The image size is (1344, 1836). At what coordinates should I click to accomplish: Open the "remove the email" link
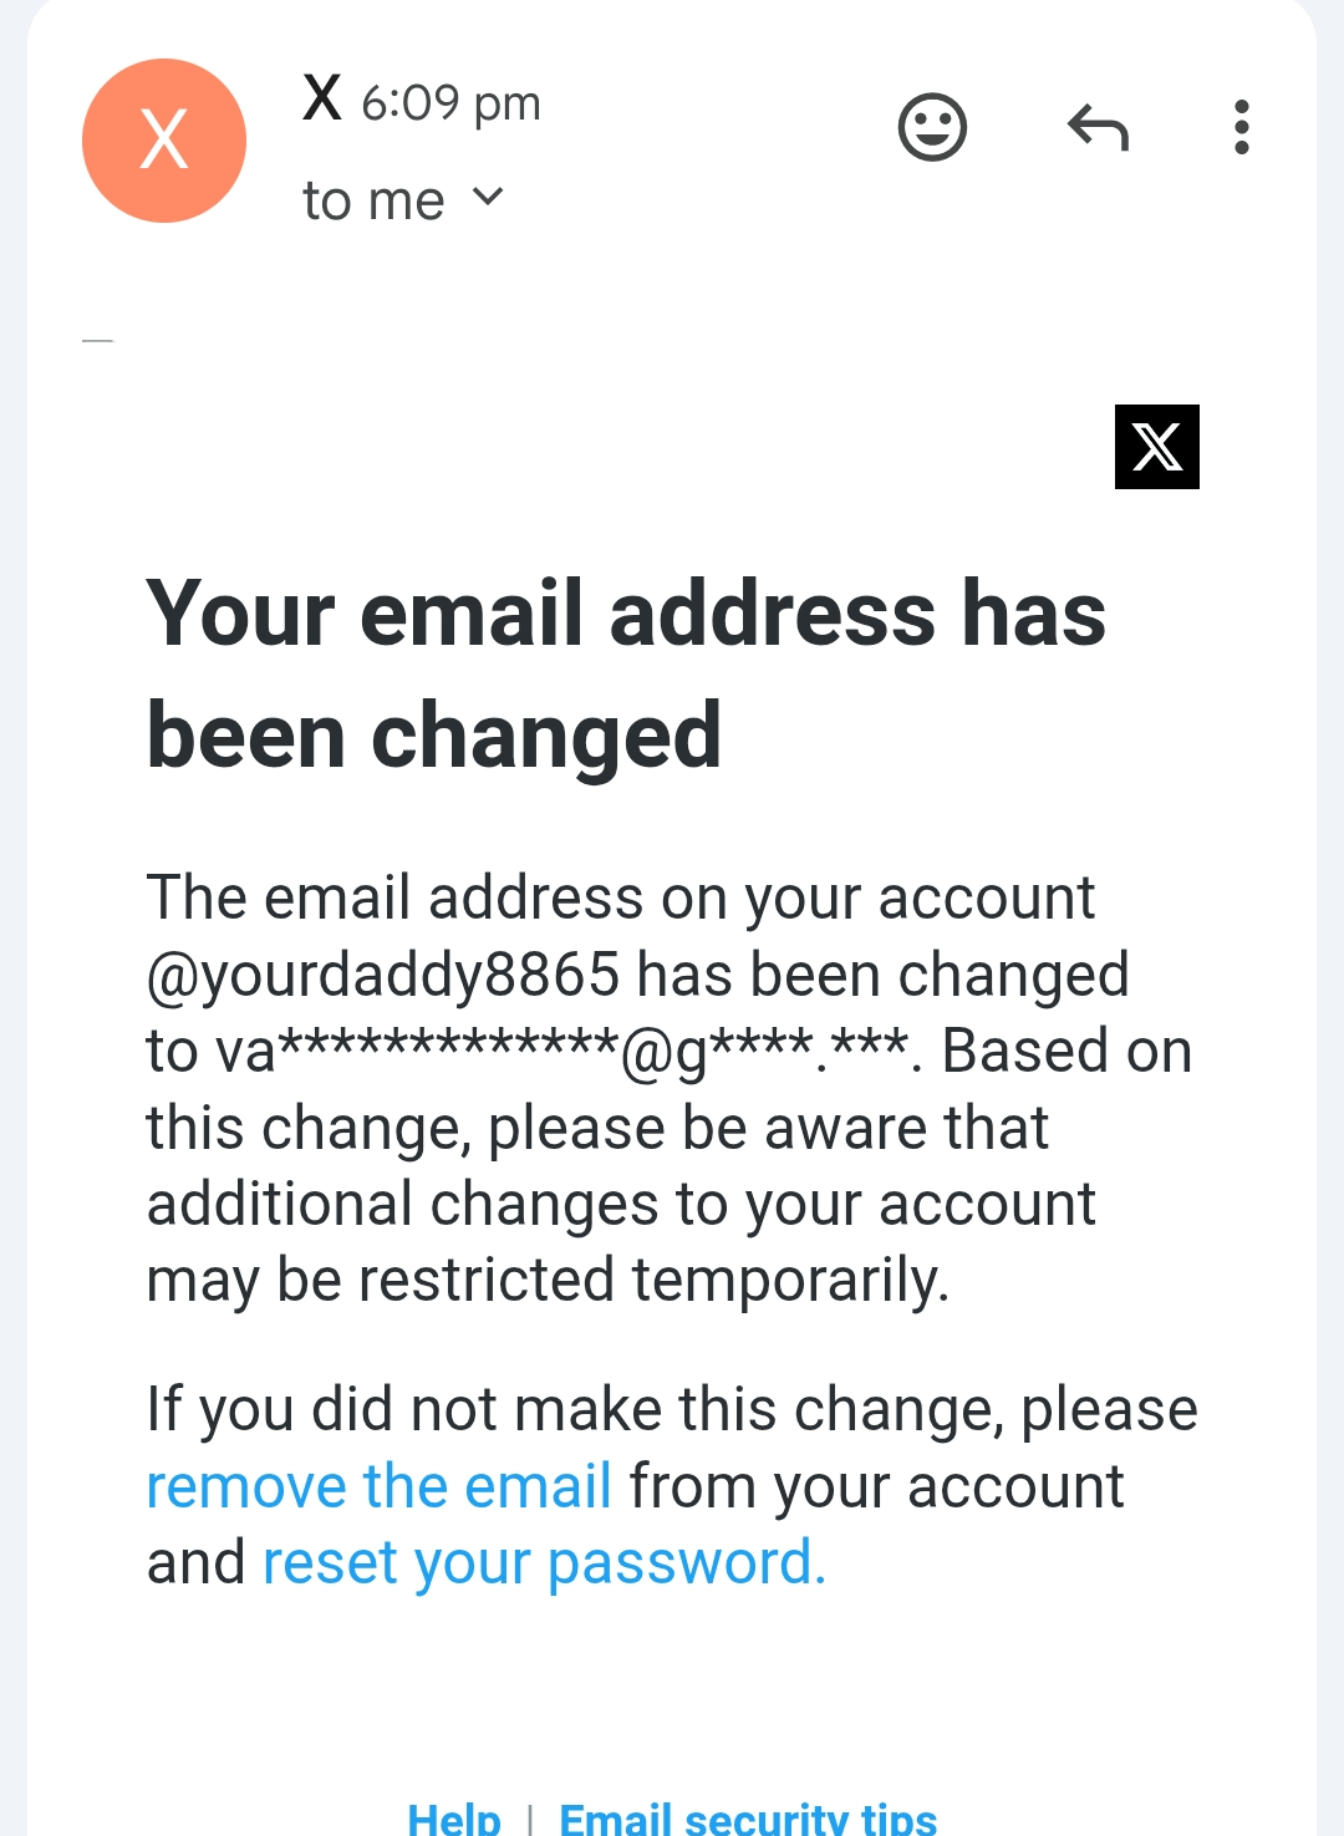click(379, 1486)
